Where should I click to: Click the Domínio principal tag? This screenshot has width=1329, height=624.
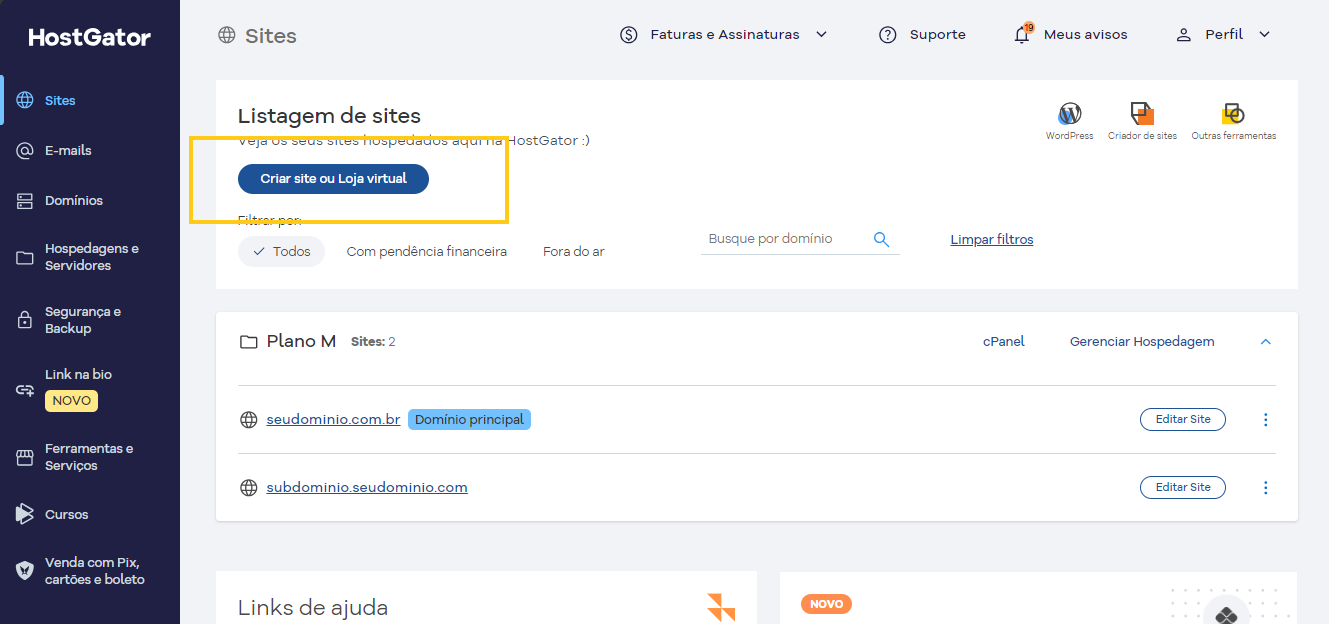coord(469,420)
